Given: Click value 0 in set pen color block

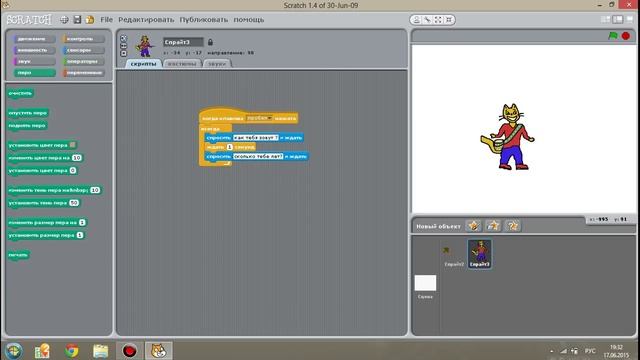Looking at the screenshot, I should 73,170.
